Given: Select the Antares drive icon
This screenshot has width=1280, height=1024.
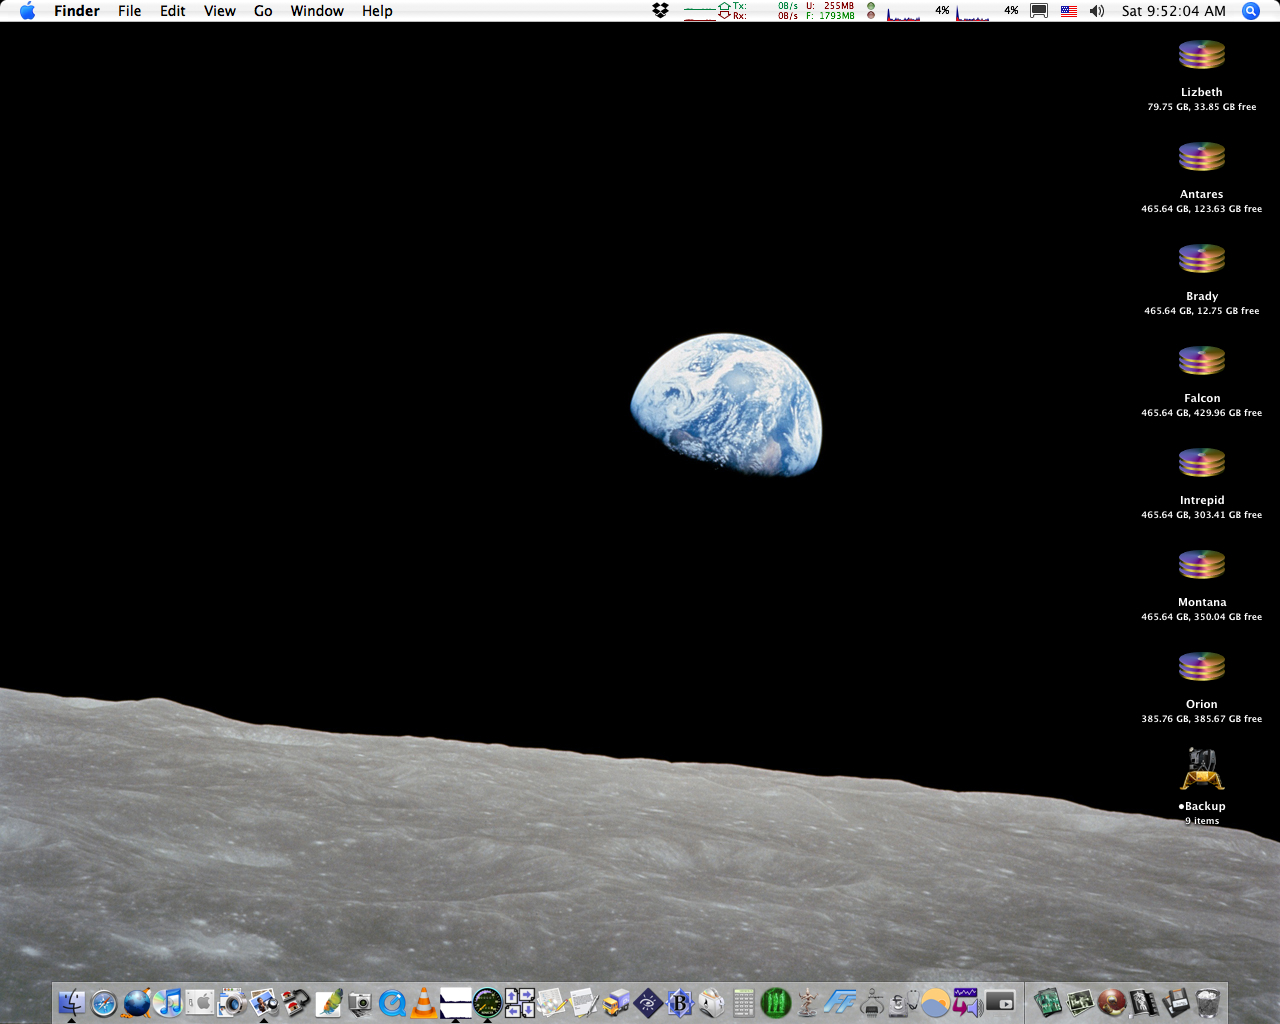Looking at the screenshot, I should [x=1202, y=157].
